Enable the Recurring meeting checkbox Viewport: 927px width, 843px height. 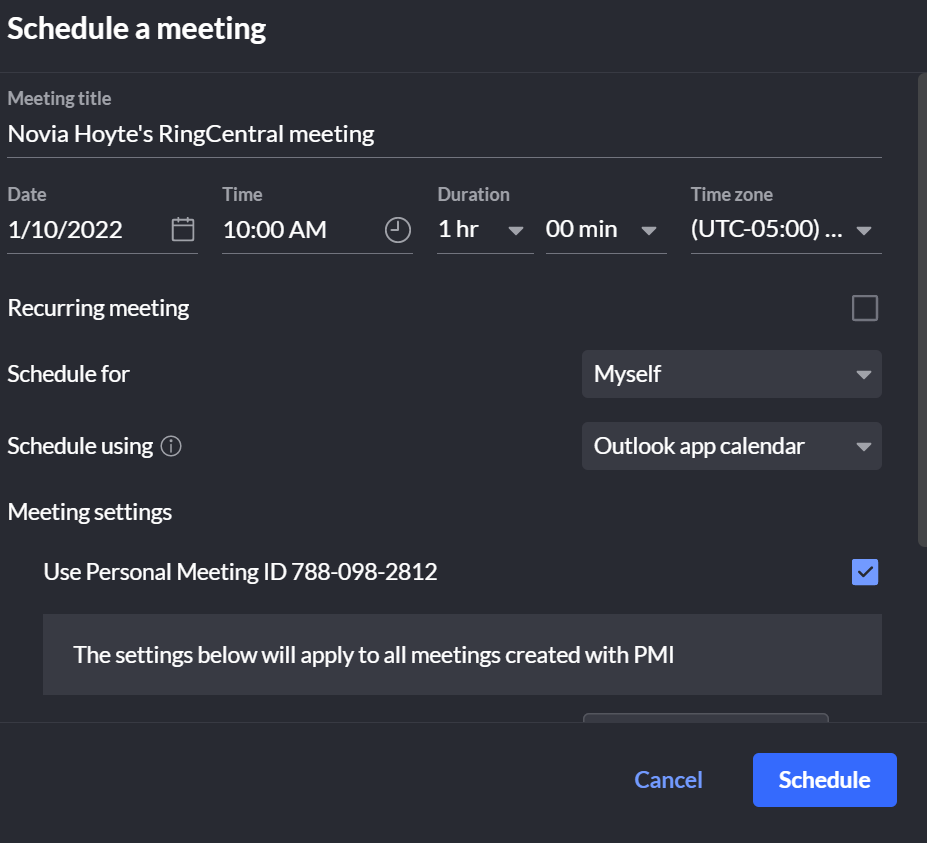(864, 308)
